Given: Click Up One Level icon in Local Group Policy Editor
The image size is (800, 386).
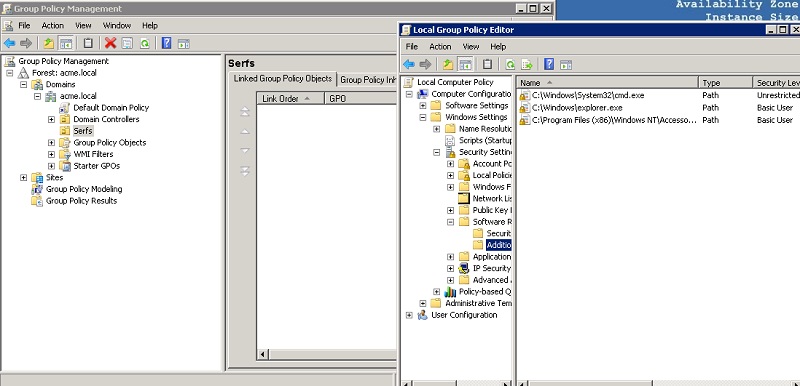Looking at the screenshot, I should click(447, 64).
